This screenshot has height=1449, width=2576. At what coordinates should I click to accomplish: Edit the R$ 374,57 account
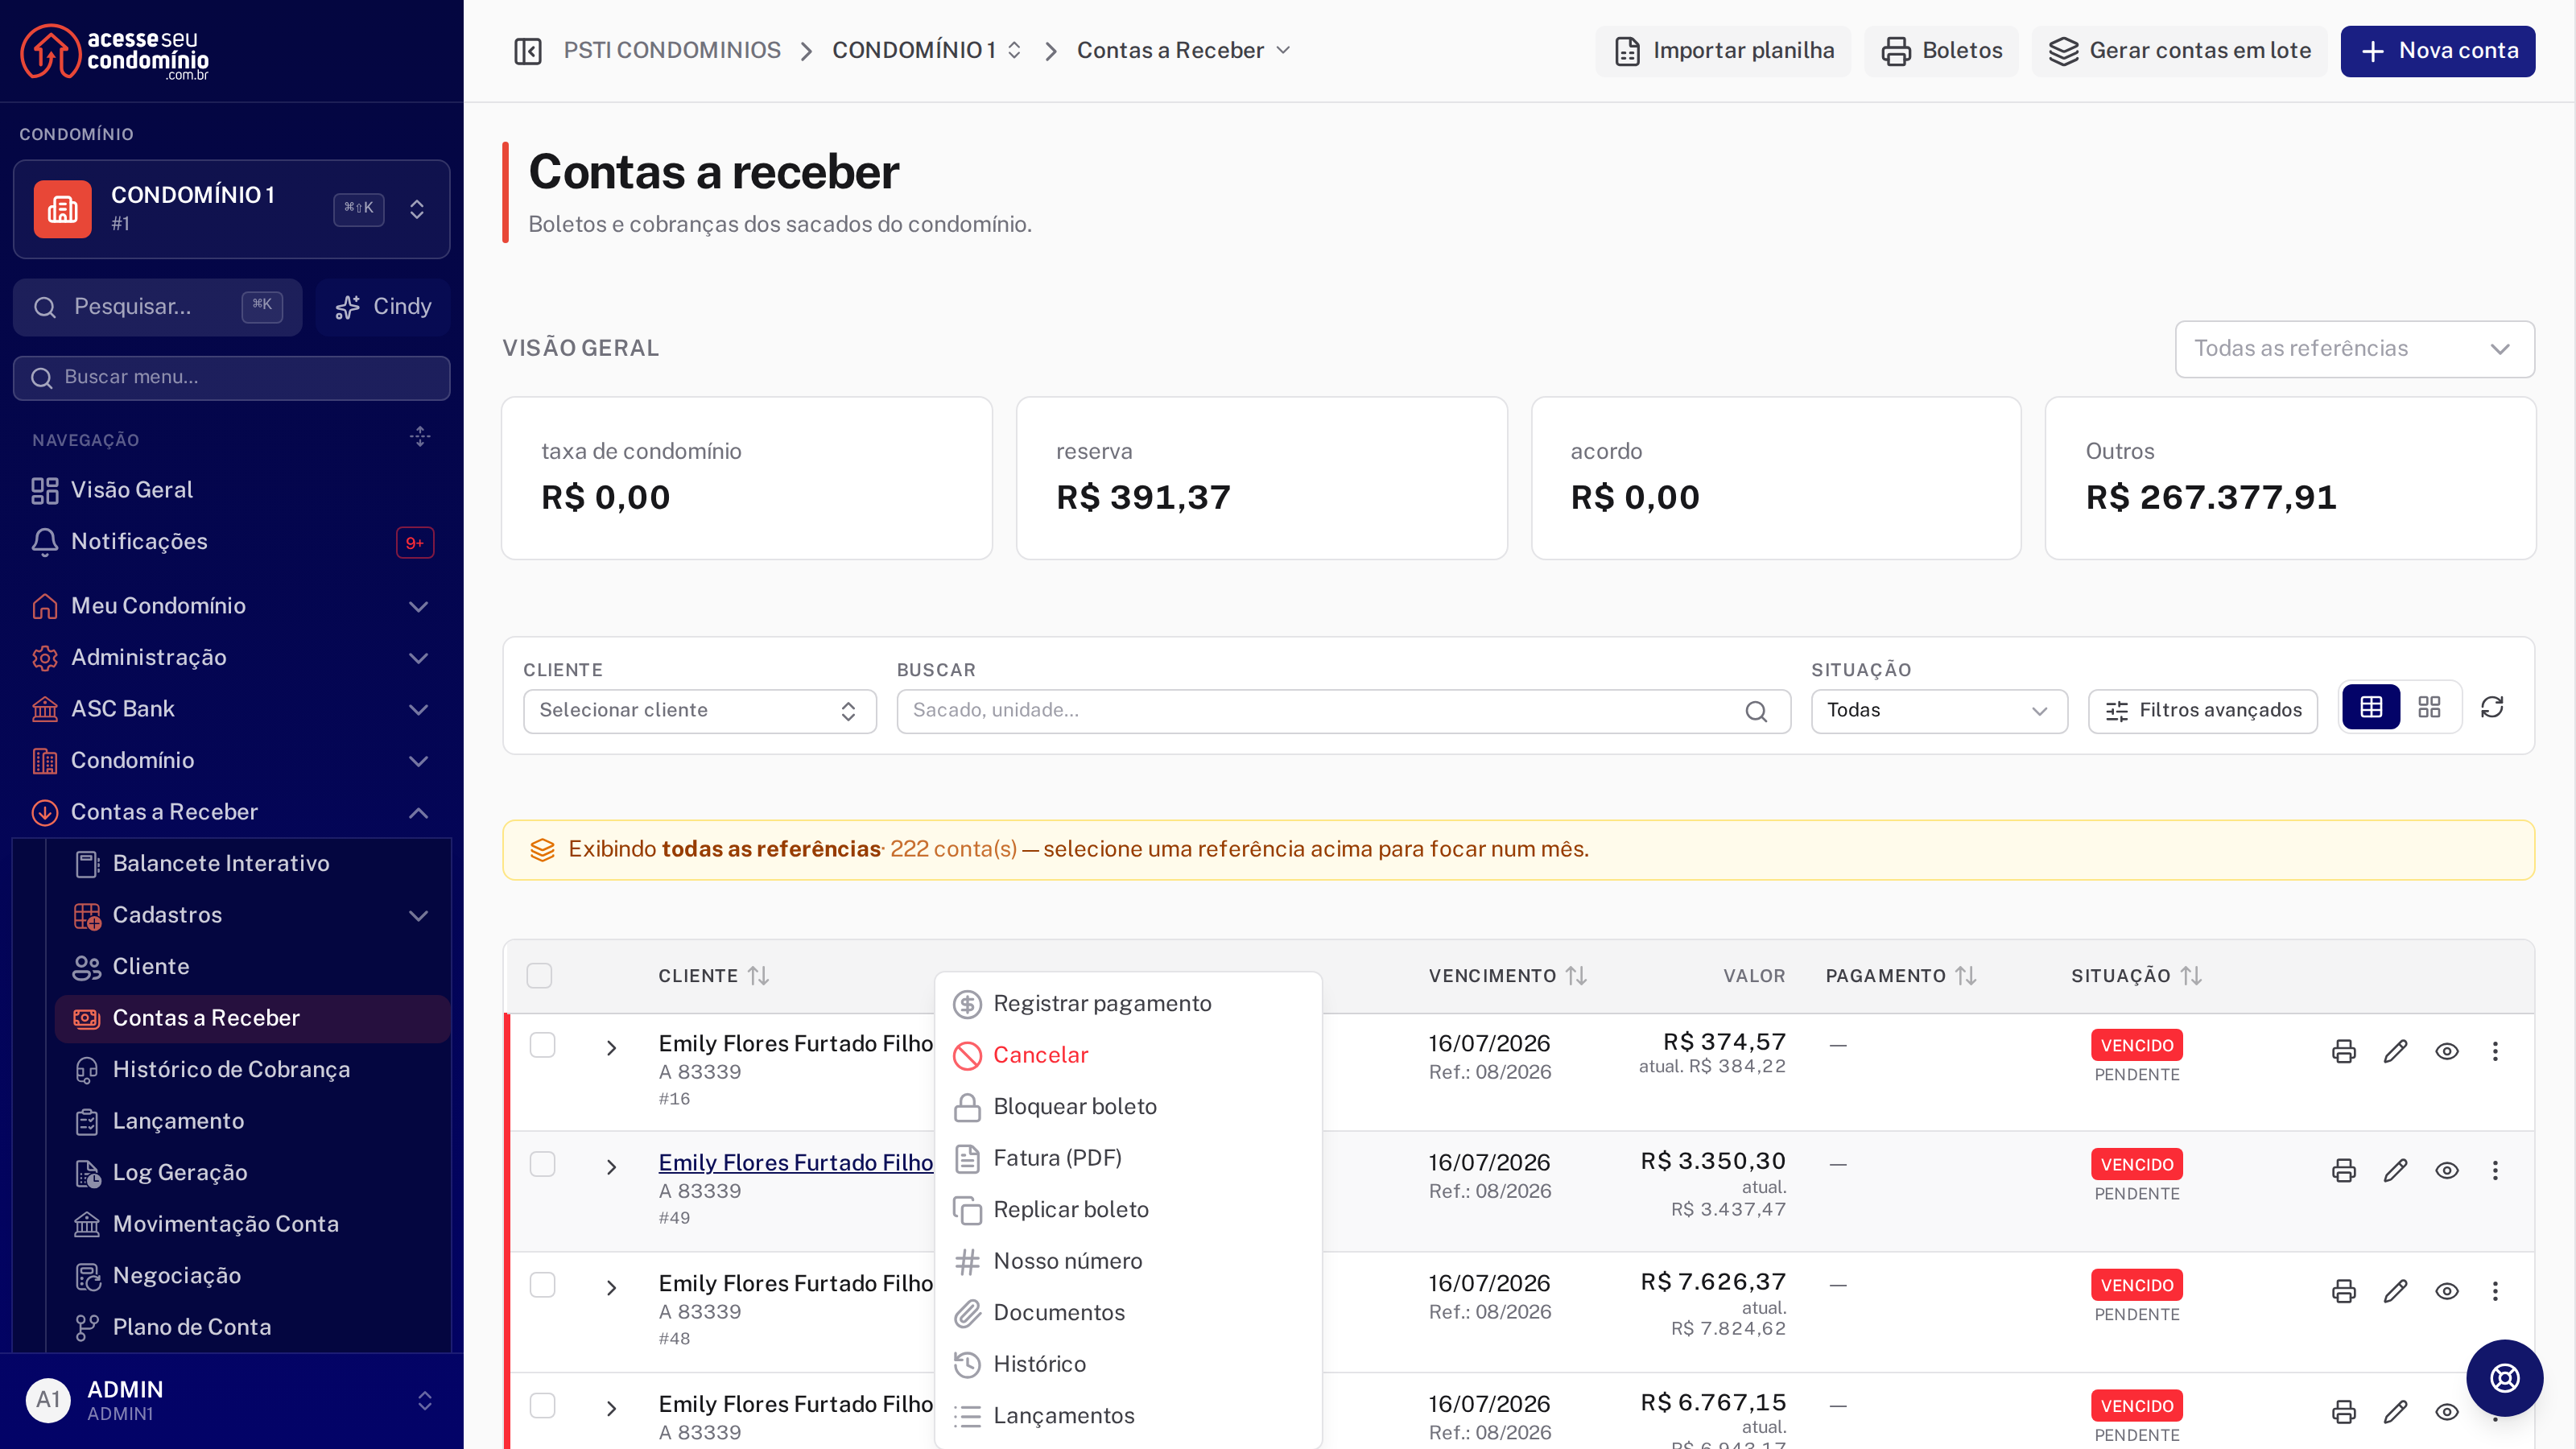pos(2395,1051)
